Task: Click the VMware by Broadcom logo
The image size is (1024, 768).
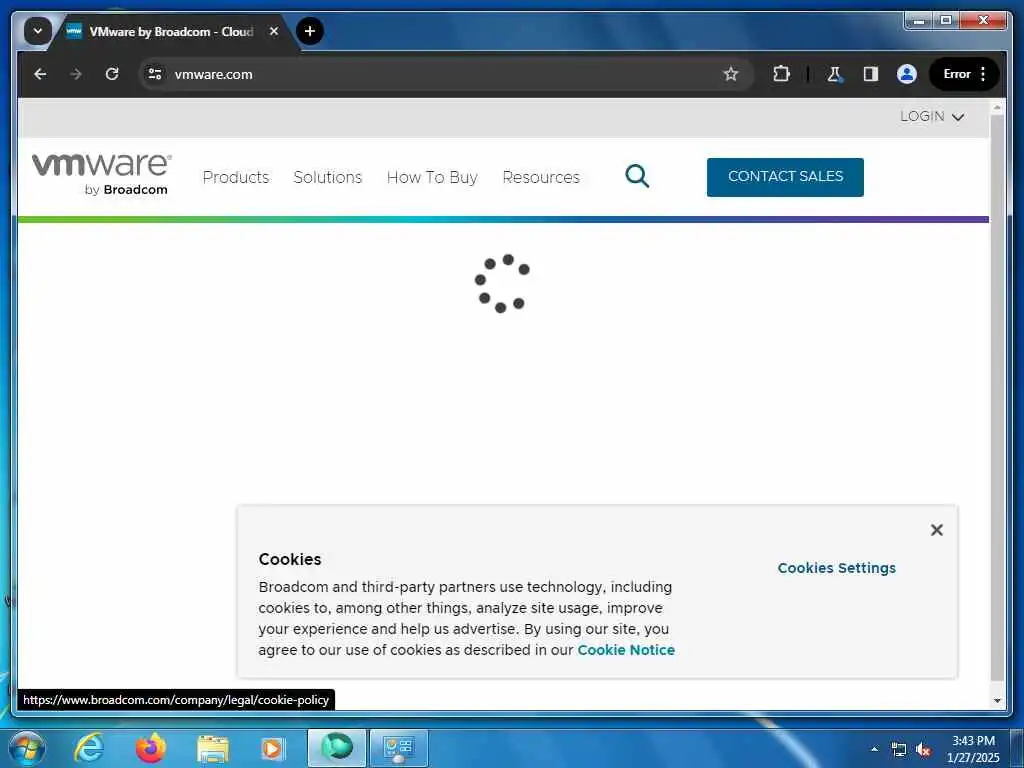Action: click(102, 174)
